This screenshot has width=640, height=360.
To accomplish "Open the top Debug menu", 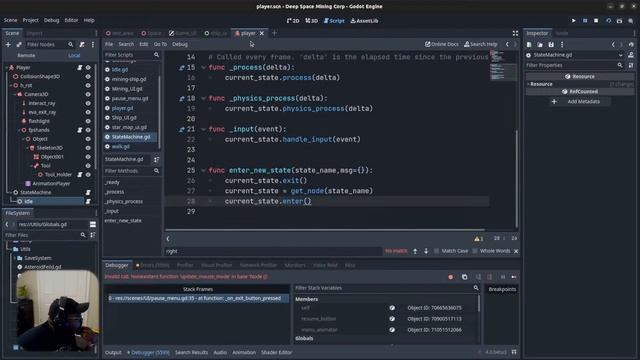I will pyautogui.click(x=51, y=20).
